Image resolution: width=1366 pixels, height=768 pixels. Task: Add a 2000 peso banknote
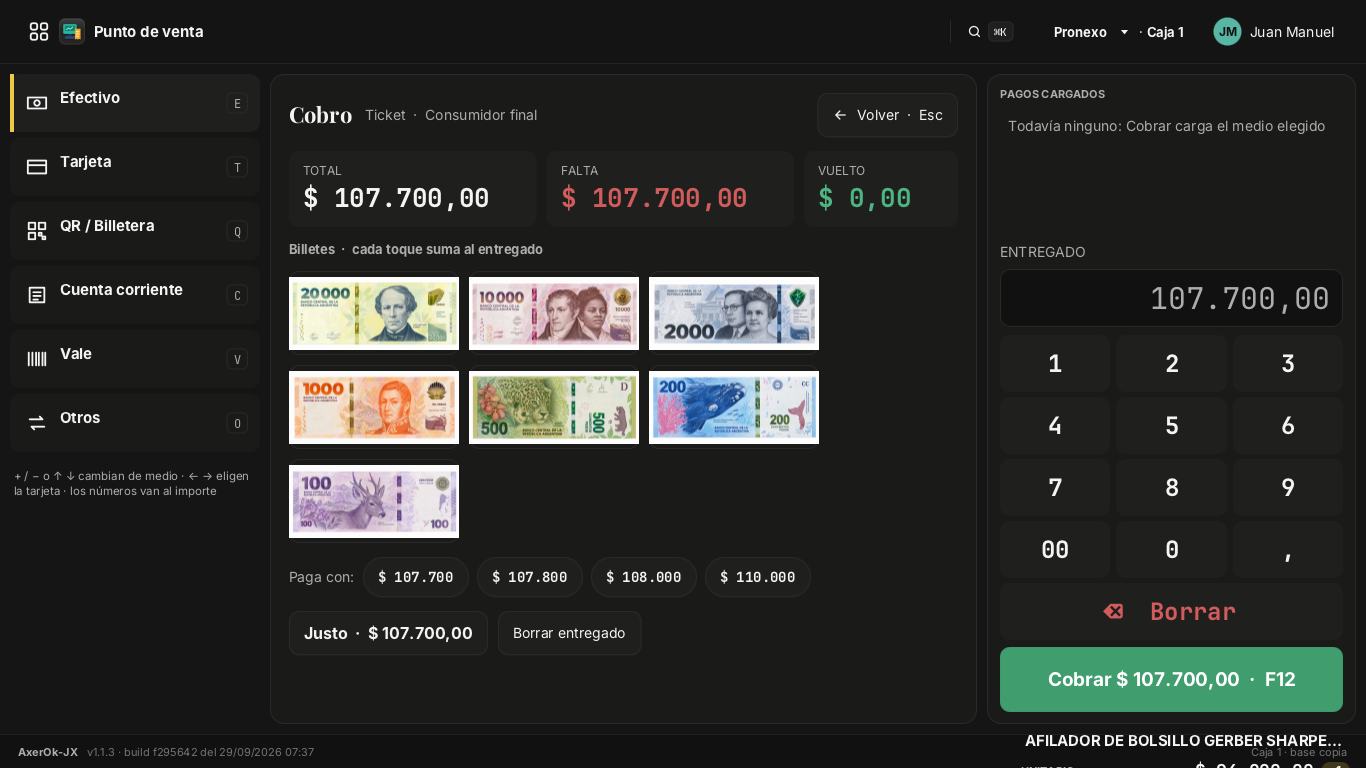pyautogui.click(x=734, y=314)
